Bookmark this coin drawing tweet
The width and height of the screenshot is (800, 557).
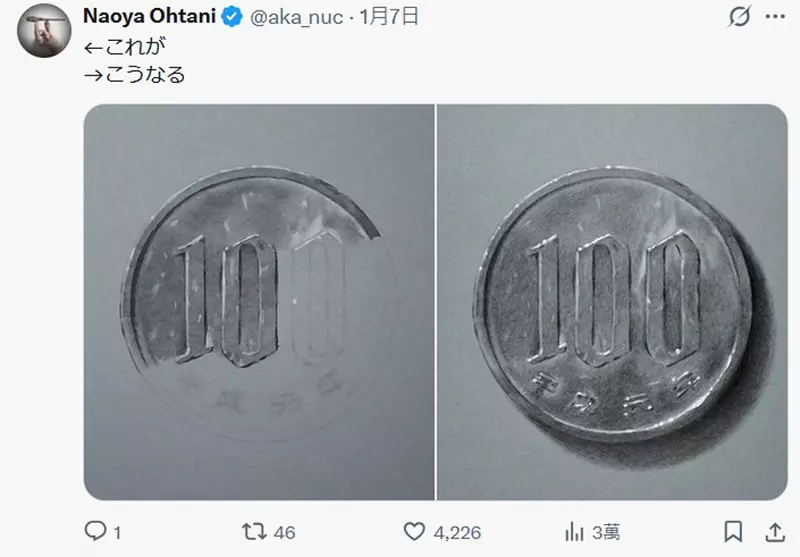coord(733,531)
